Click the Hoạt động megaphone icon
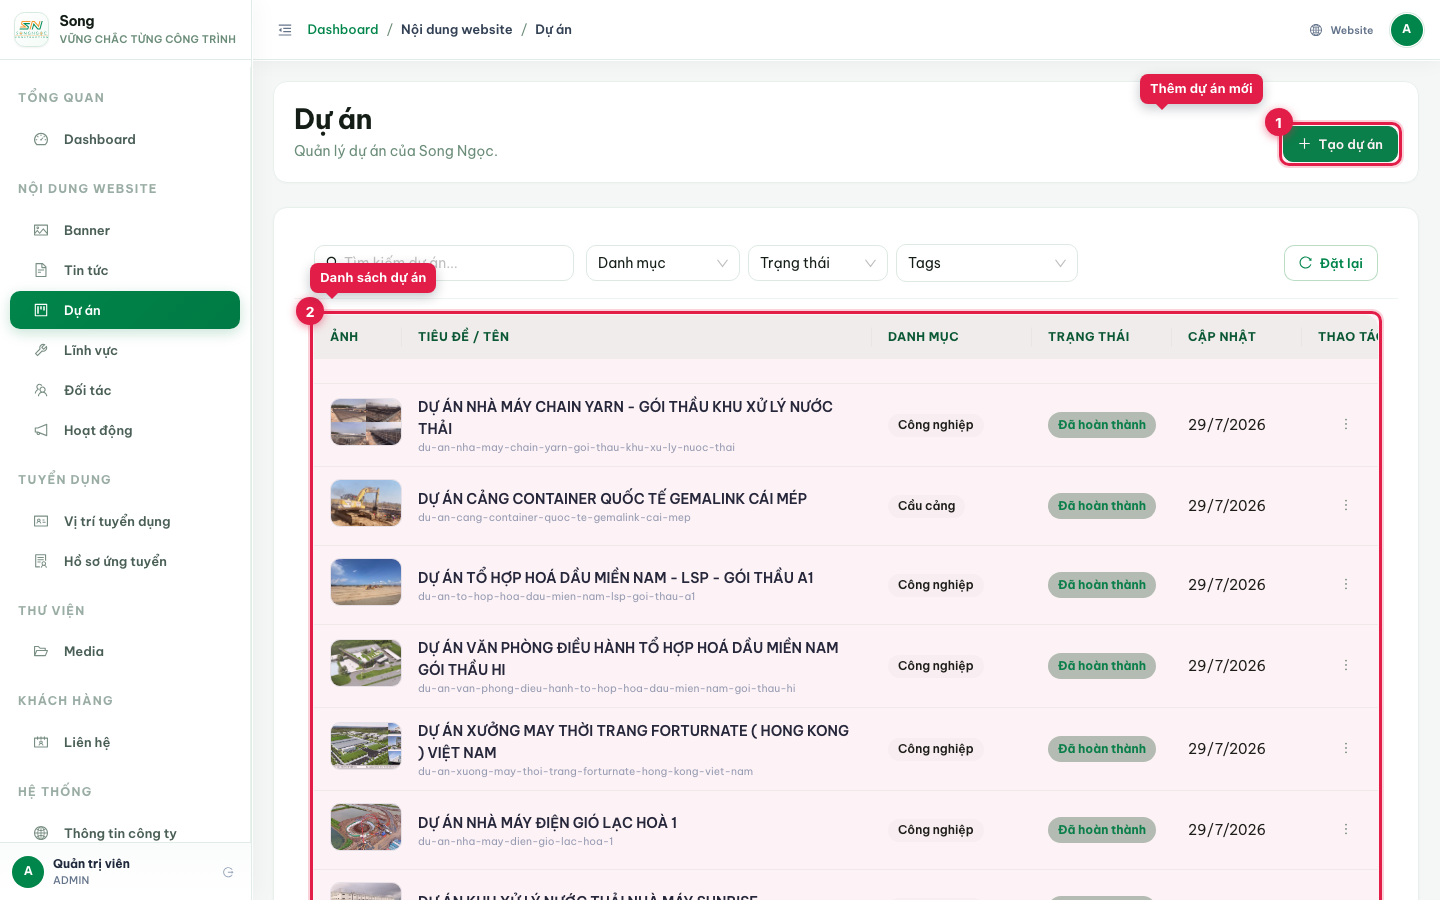This screenshot has height=900, width=1440. [x=41, y=431]
